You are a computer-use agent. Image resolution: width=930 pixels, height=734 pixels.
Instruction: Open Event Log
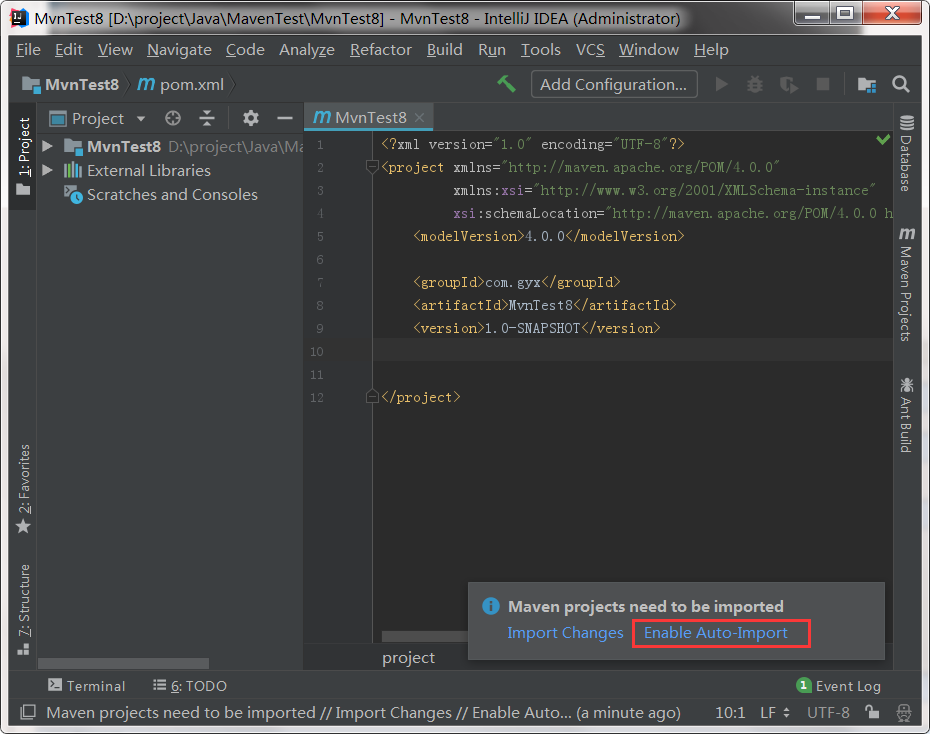pos(838,685)
